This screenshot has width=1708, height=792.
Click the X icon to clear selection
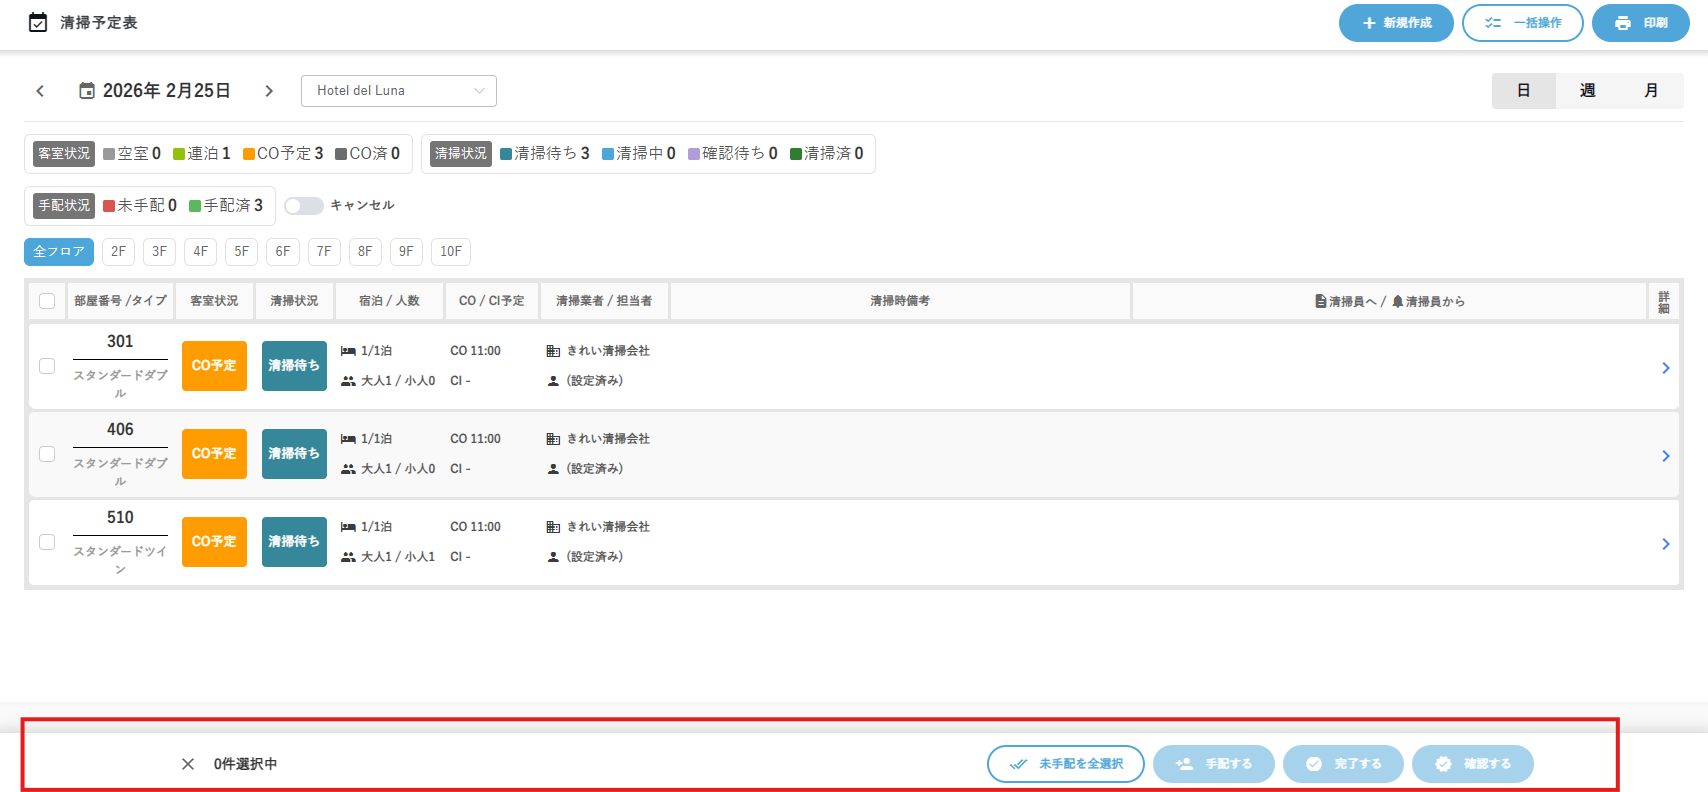pyautogui.click(x=188, y=764)
